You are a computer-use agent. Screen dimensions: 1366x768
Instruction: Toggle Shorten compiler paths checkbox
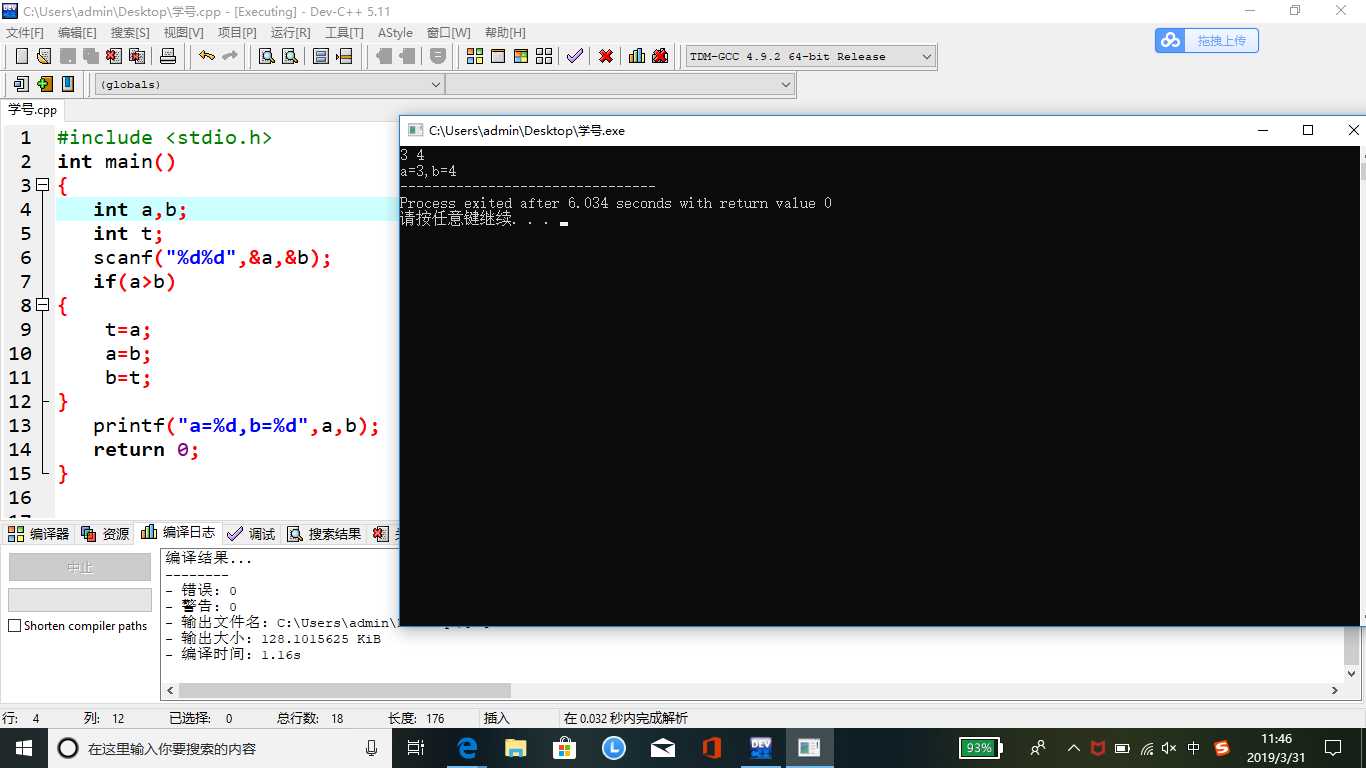point(15,626)
